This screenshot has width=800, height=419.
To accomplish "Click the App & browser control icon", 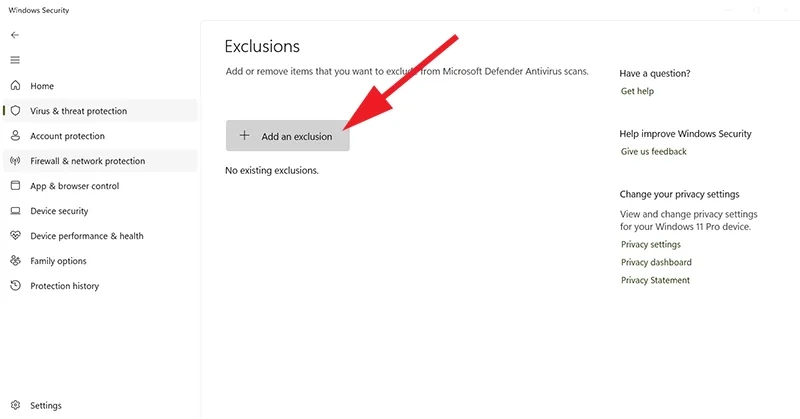I will (x=15, y=186).
